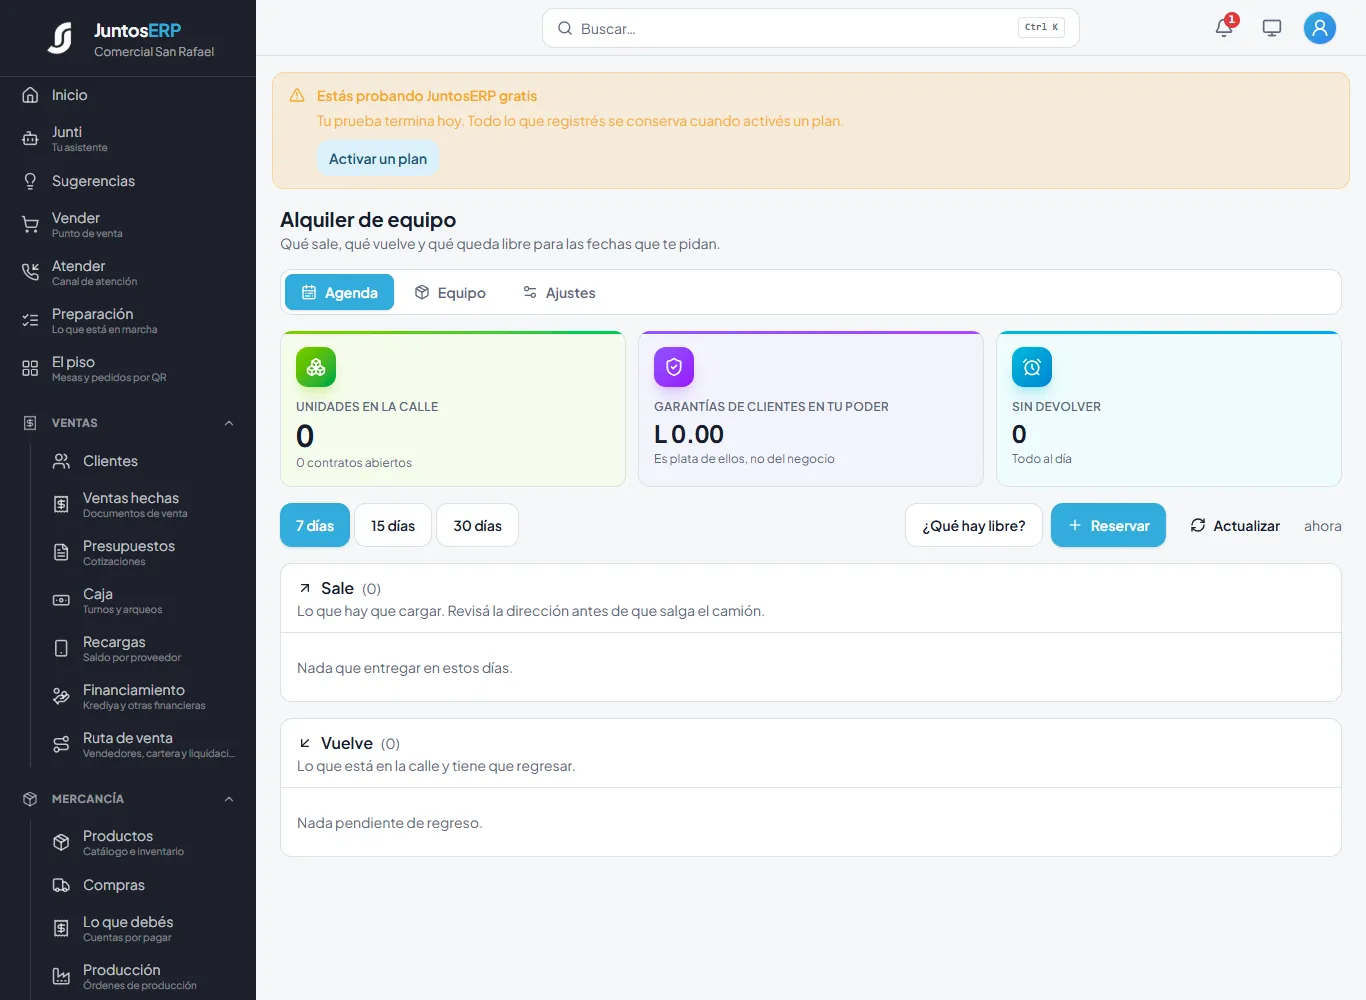The image size is (1366, 1000).
Task: Open the notifications bell icon
Action: coord(1224,28)
